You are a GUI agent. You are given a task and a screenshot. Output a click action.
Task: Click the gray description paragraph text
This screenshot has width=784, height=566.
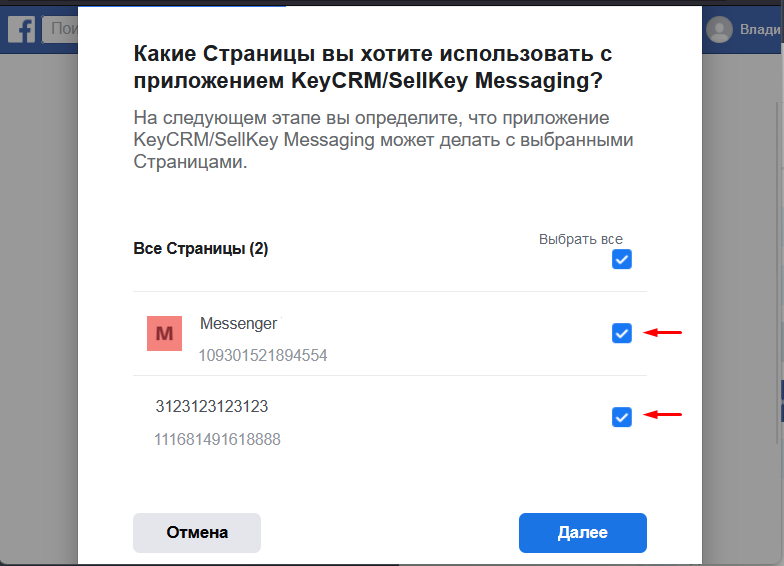[383, 140]
